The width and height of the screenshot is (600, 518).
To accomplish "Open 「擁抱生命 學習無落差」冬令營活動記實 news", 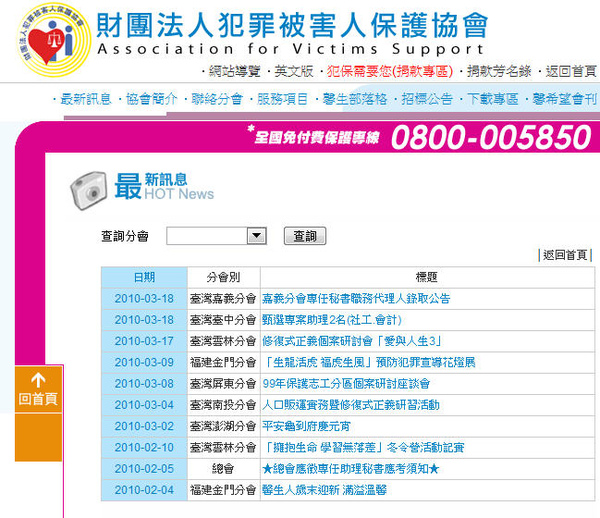I will point(363,448).
